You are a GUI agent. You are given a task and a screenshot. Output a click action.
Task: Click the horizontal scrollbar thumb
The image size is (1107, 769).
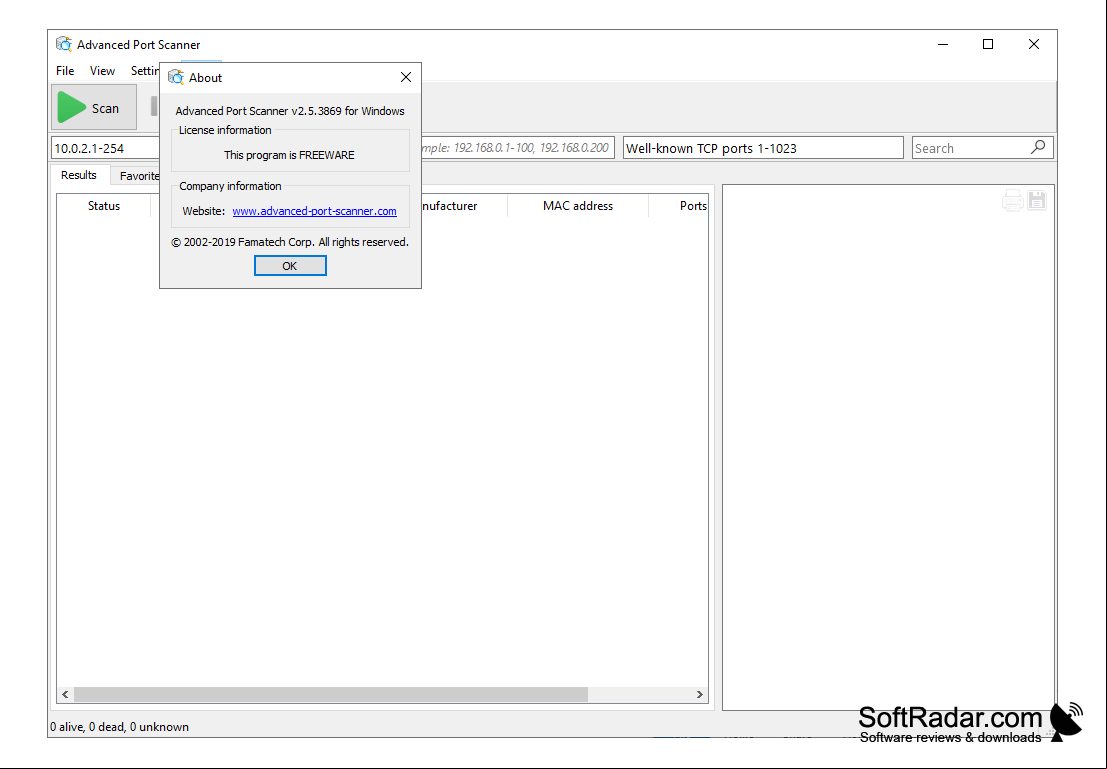tap(331, 695)
